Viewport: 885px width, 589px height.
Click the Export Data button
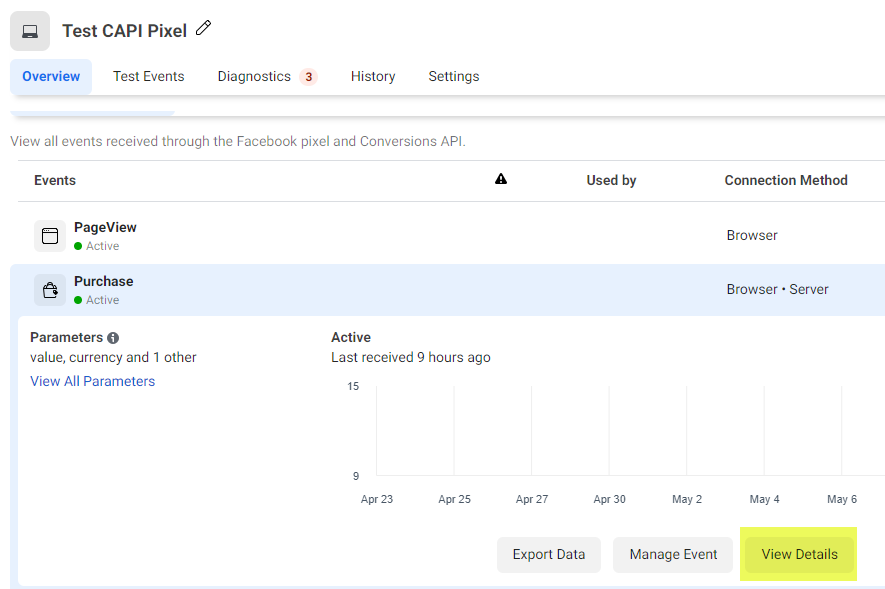point(549,555)
